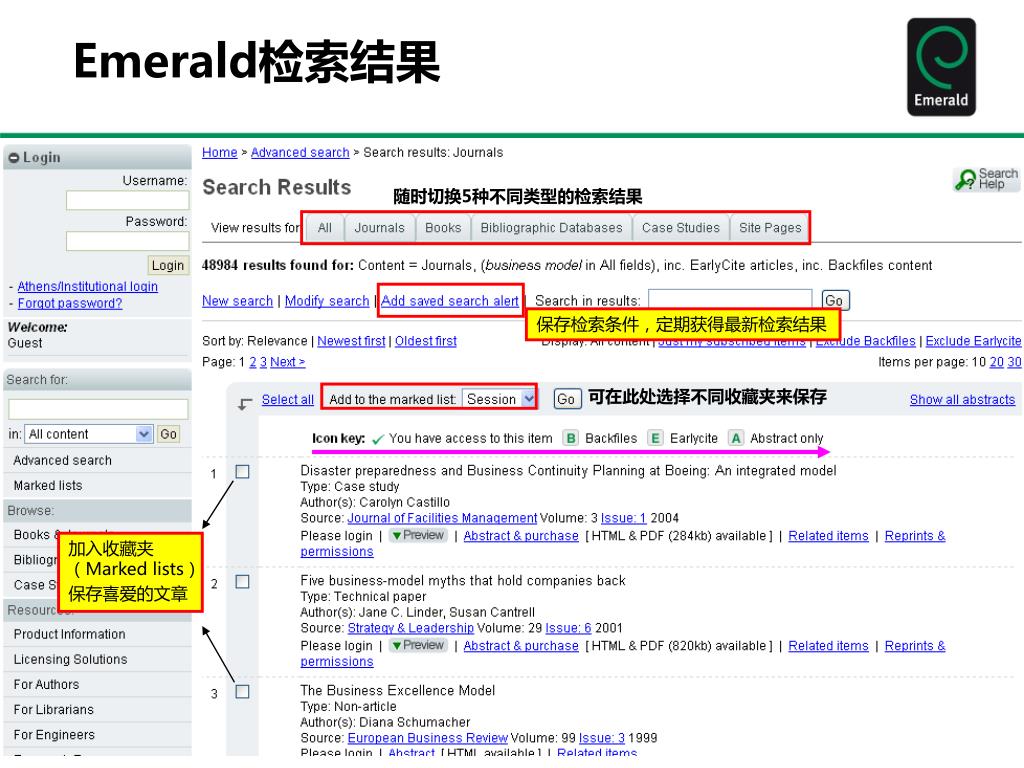1024x768 pixels.
Task: Click the Earlycite E icon key
Action: [x=655, y=438]
